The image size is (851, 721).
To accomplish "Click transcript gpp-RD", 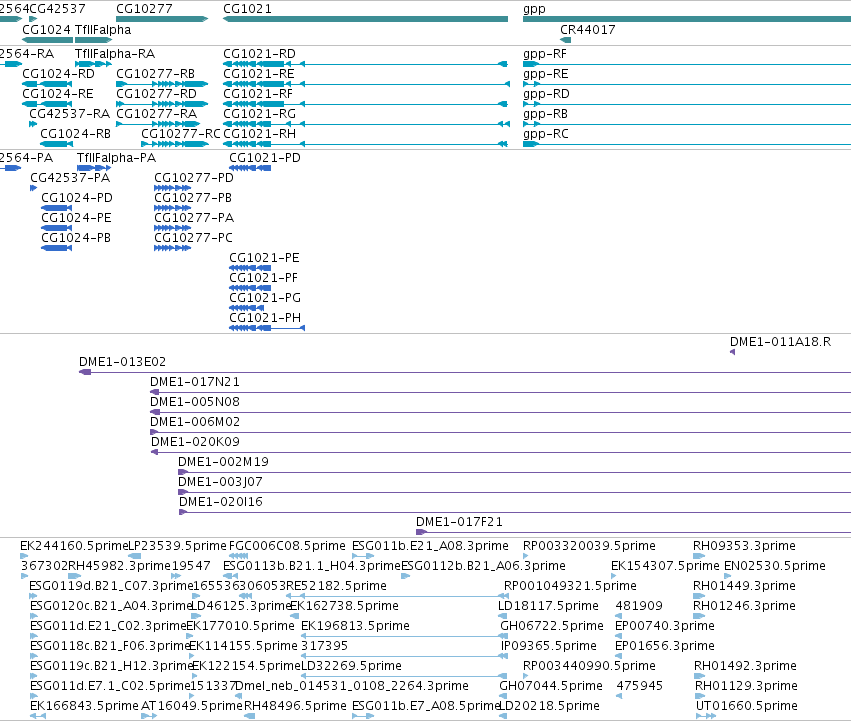I will (x=546, y=94).
